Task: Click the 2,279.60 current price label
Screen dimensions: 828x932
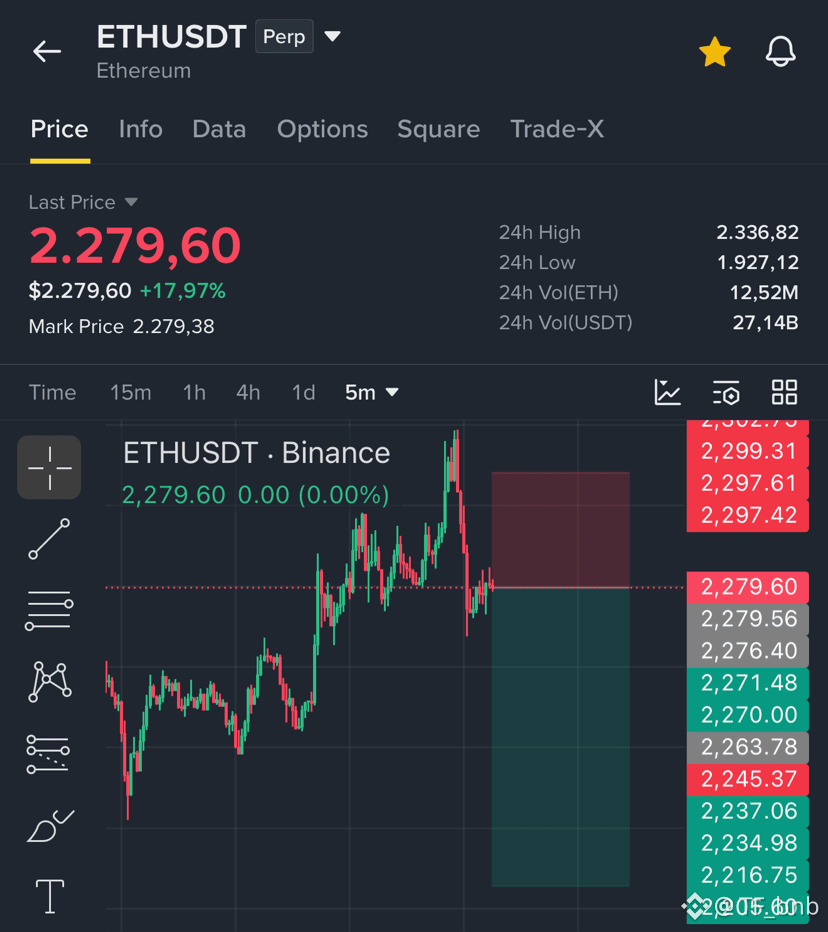Action: [748, 587]
